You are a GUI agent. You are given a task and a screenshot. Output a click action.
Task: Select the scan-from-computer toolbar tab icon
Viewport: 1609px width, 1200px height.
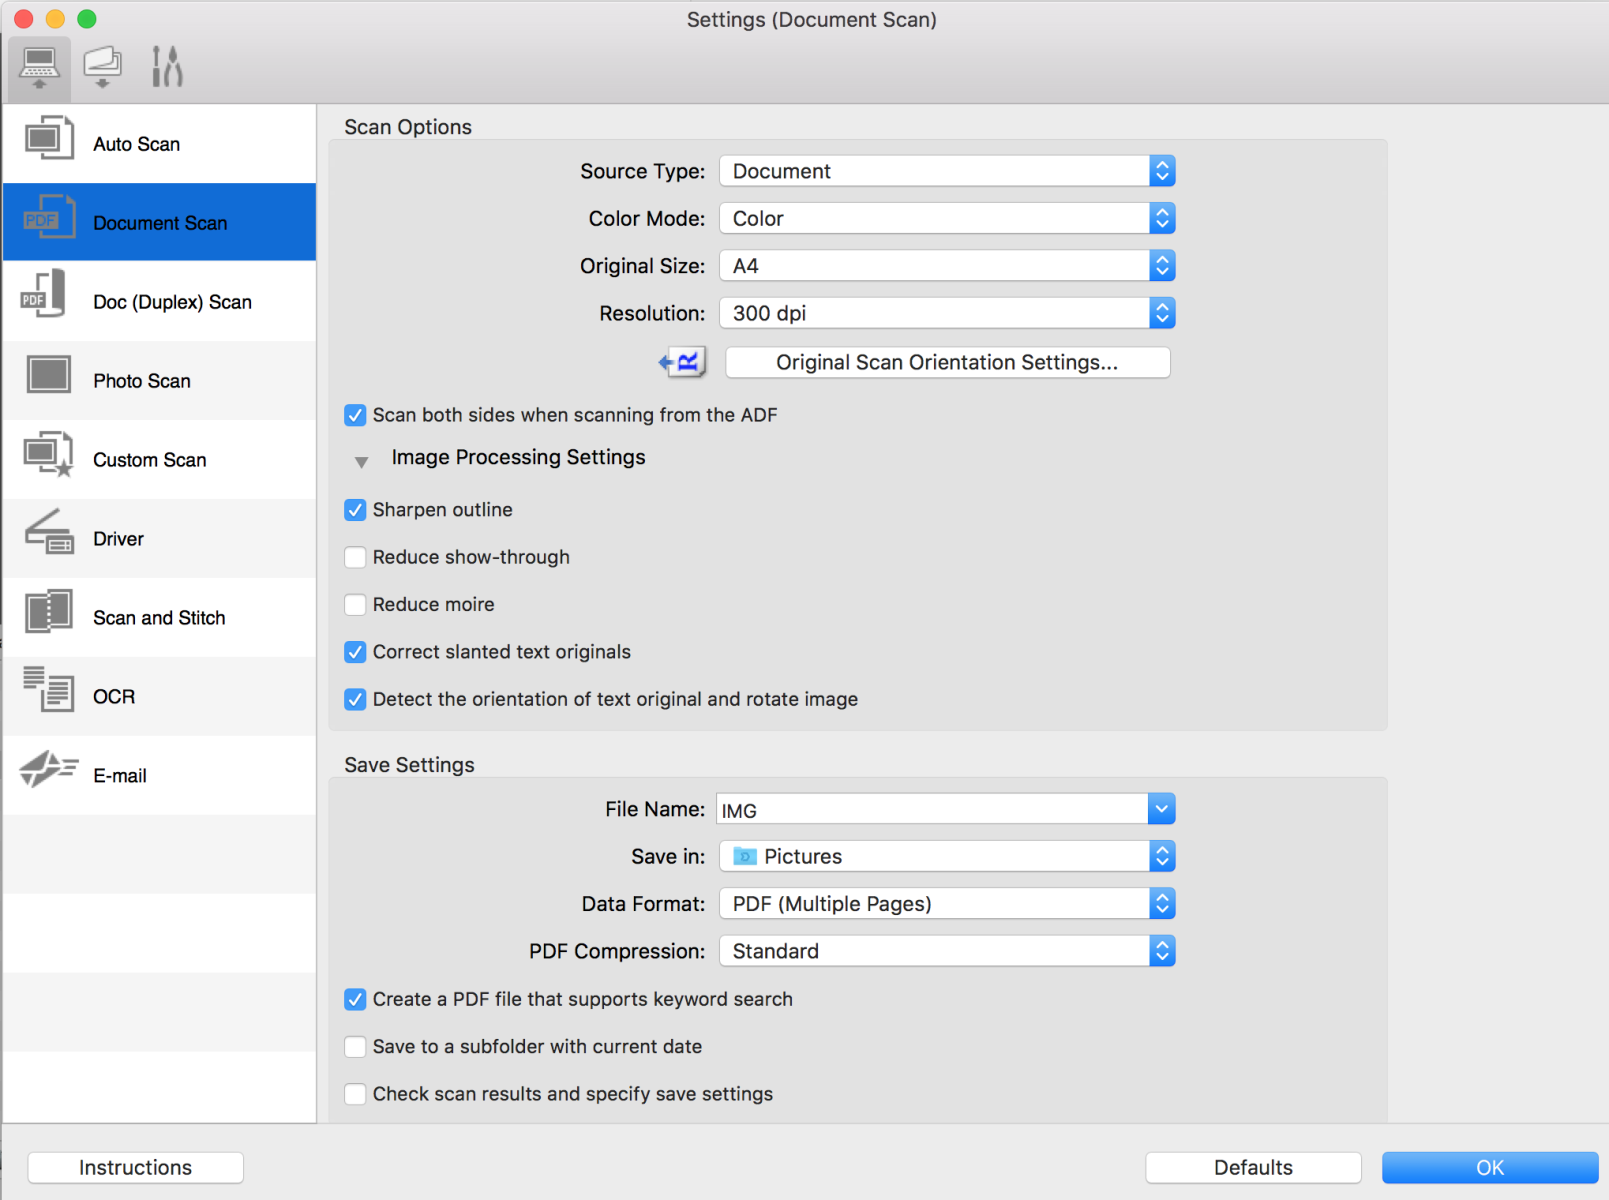pyautogui.click(x=39, y=68)
